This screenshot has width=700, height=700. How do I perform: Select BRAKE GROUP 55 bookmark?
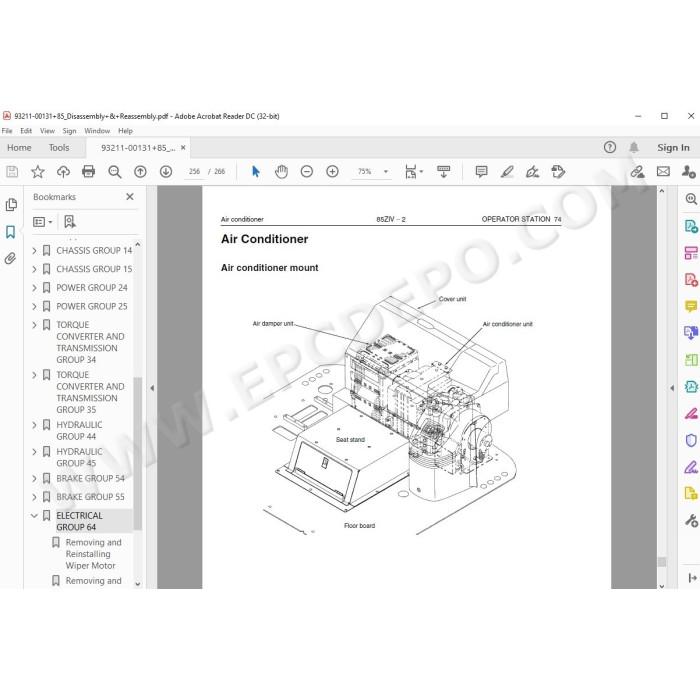(90, 497)
